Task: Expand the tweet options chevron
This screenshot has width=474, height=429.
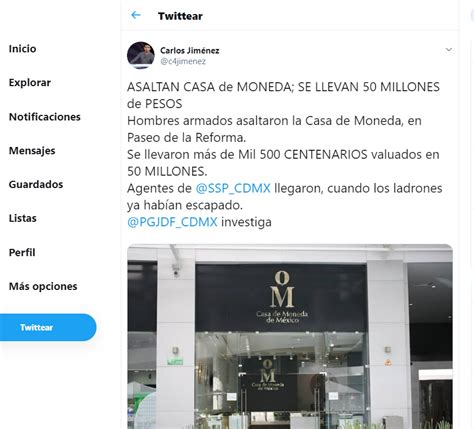Action: coord(449,50)
